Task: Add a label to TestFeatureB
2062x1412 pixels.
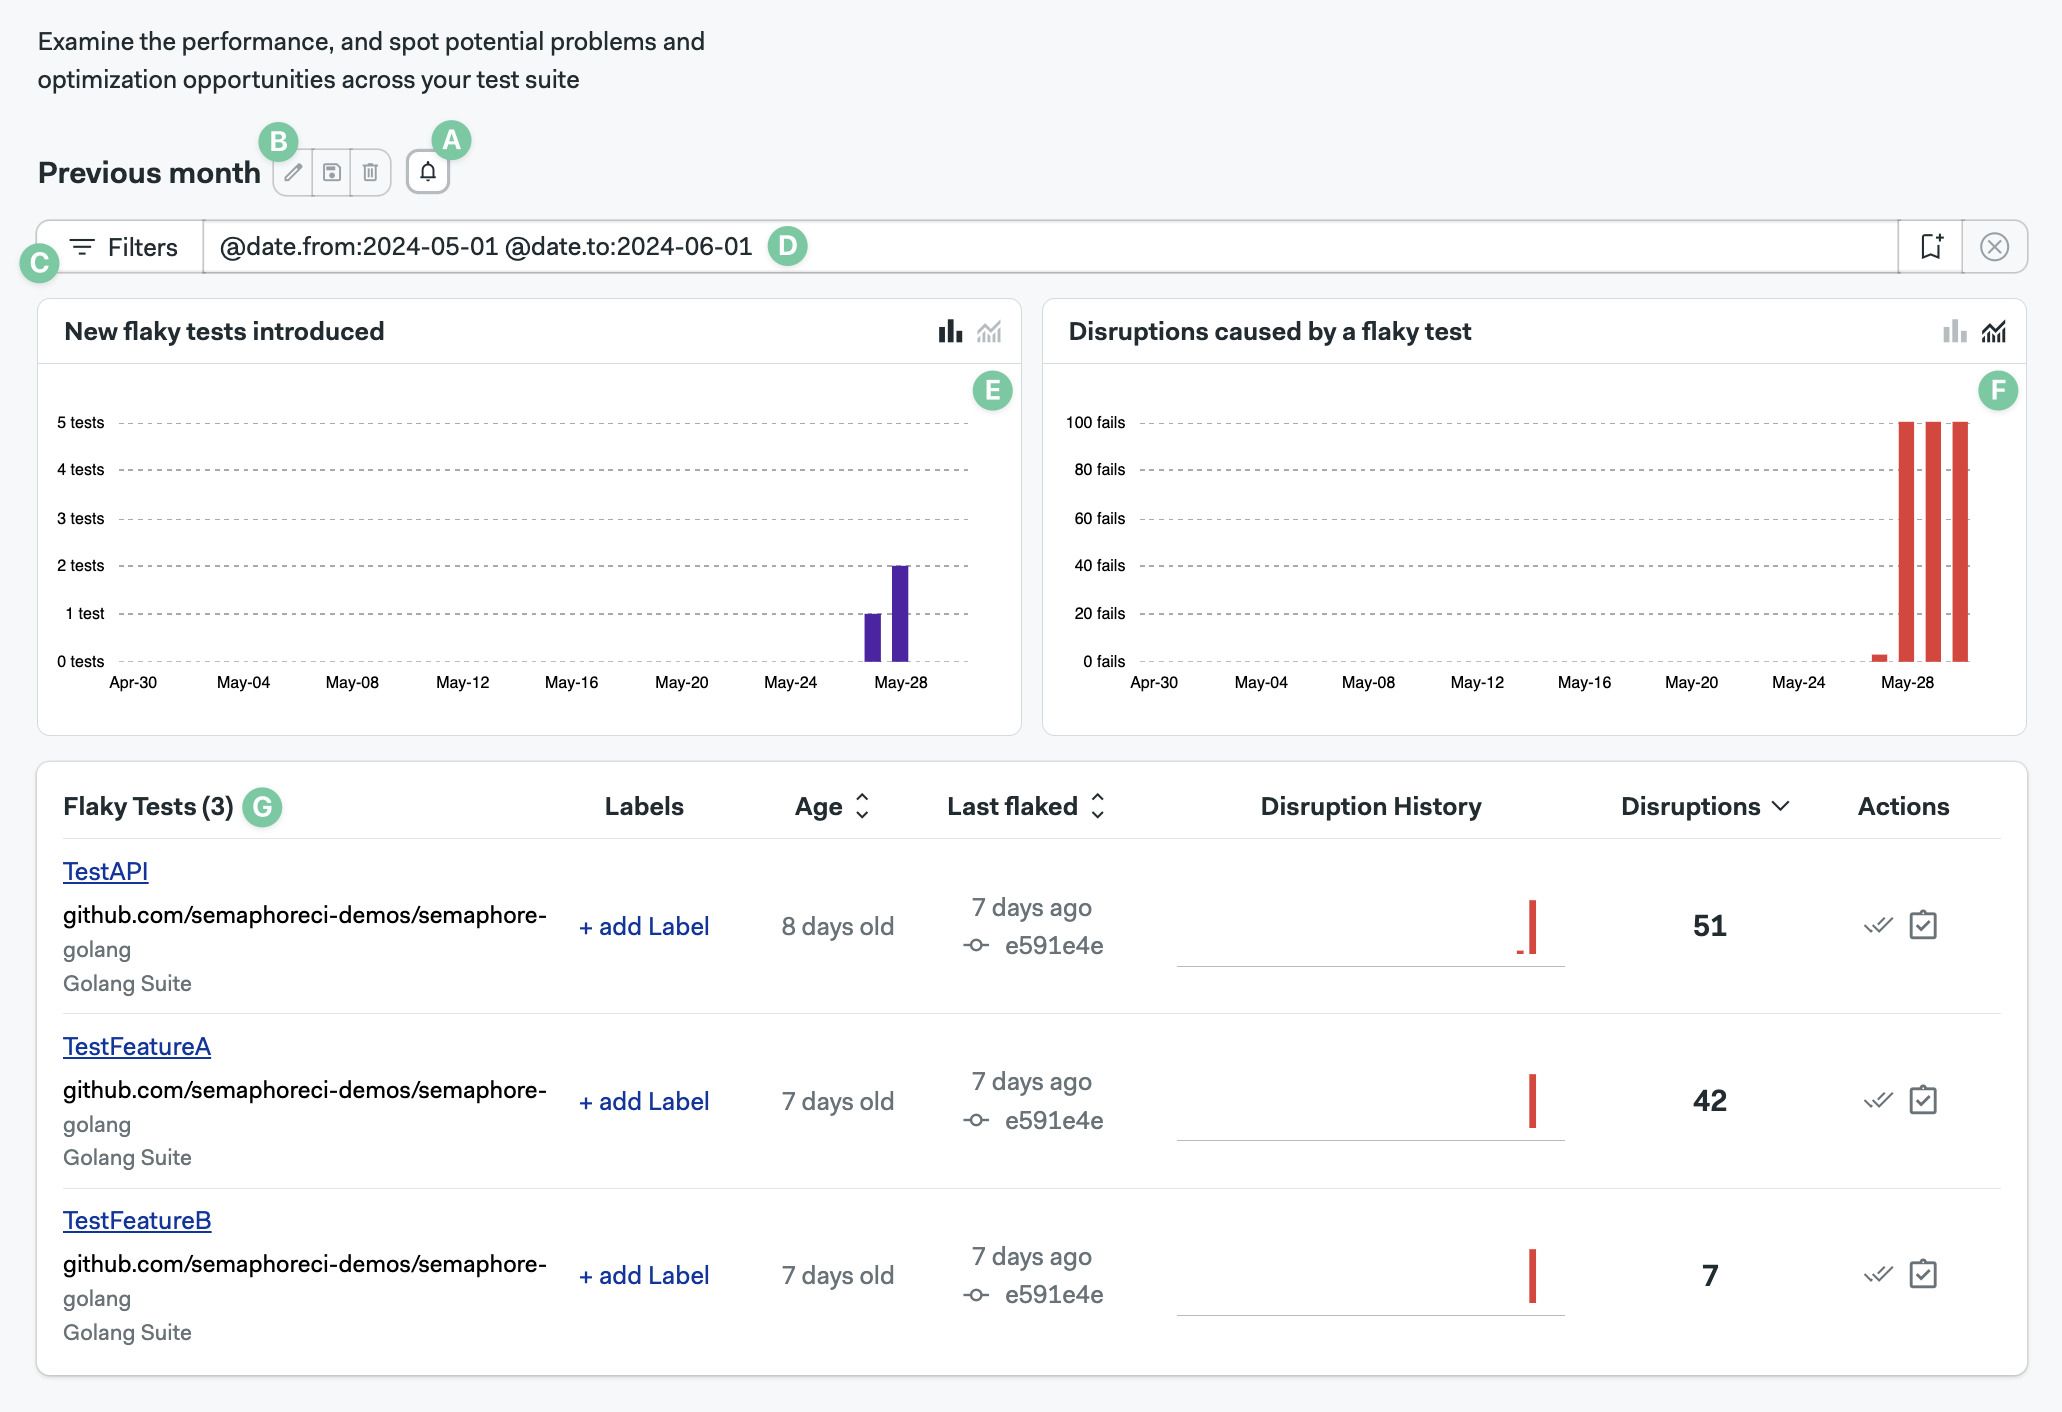Action: [644, 1275]
